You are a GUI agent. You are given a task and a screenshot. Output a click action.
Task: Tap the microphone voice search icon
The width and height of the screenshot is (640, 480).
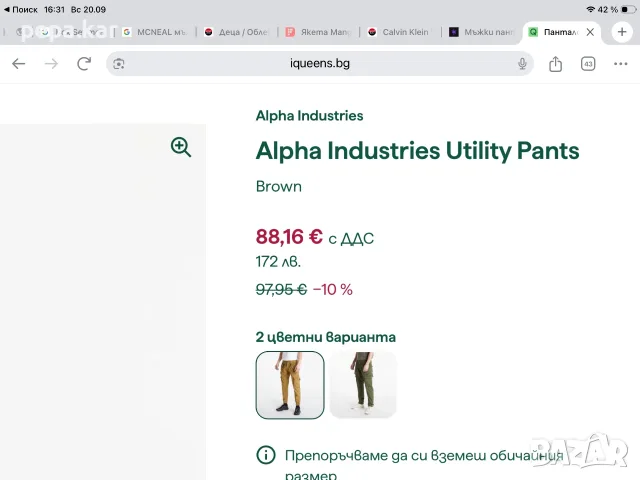(x=522, y=64)
